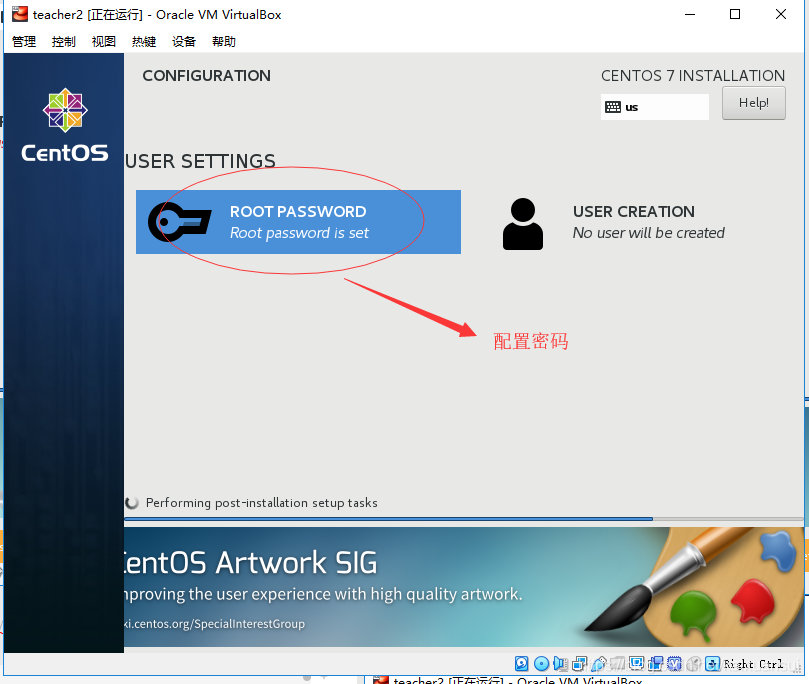Image resolution: width=809 pixels, height=684 pixels.
Task: Click the CENTOS 7 INSTALLATION heading
Action: pos(693,76)
